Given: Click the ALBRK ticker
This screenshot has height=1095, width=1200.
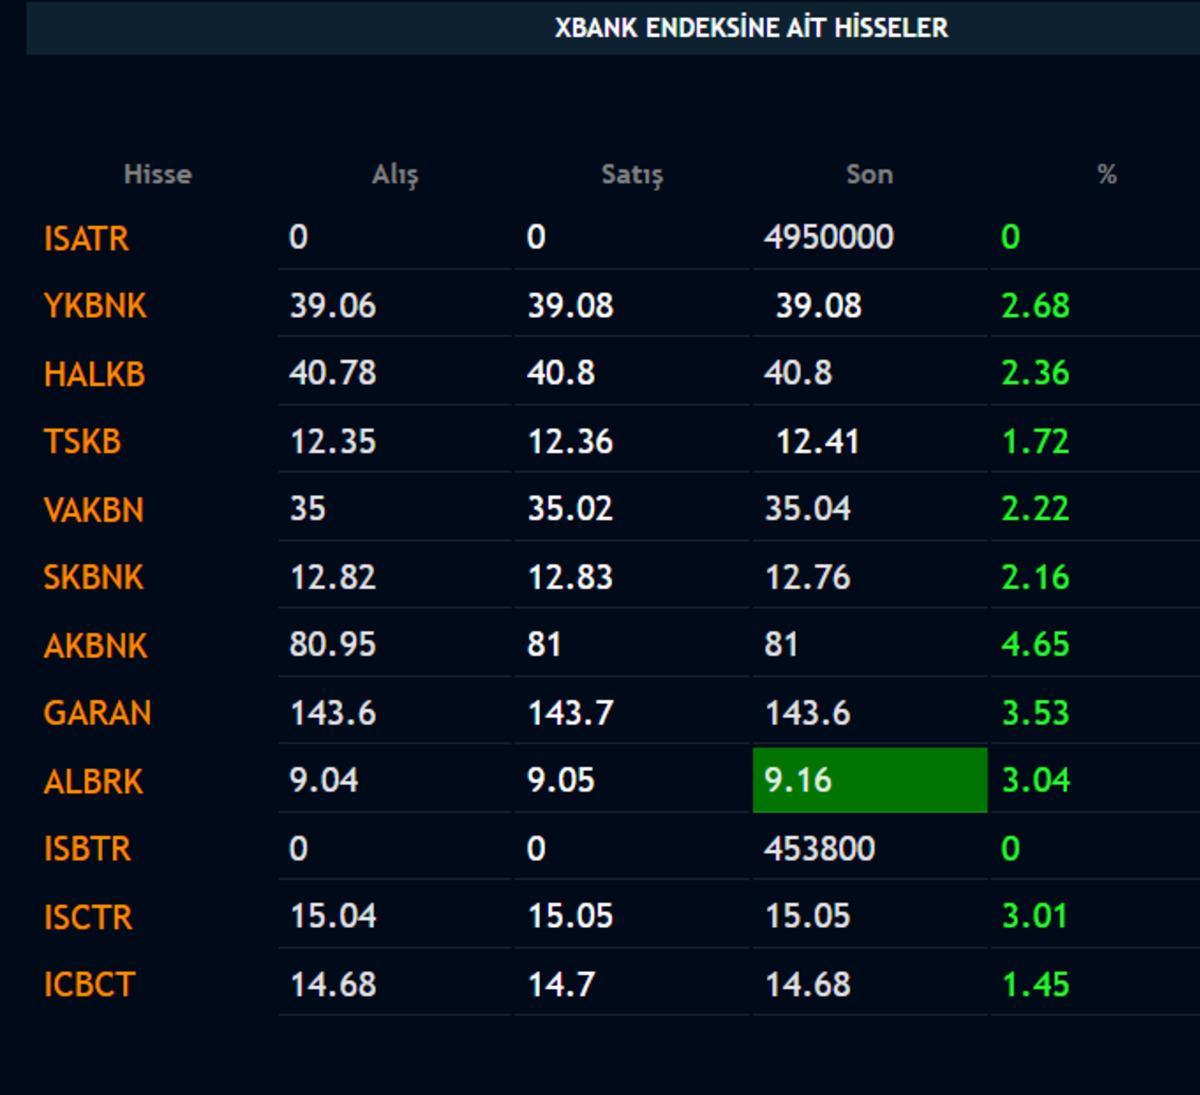Looking at the screenshot, I should click(94, 781).
